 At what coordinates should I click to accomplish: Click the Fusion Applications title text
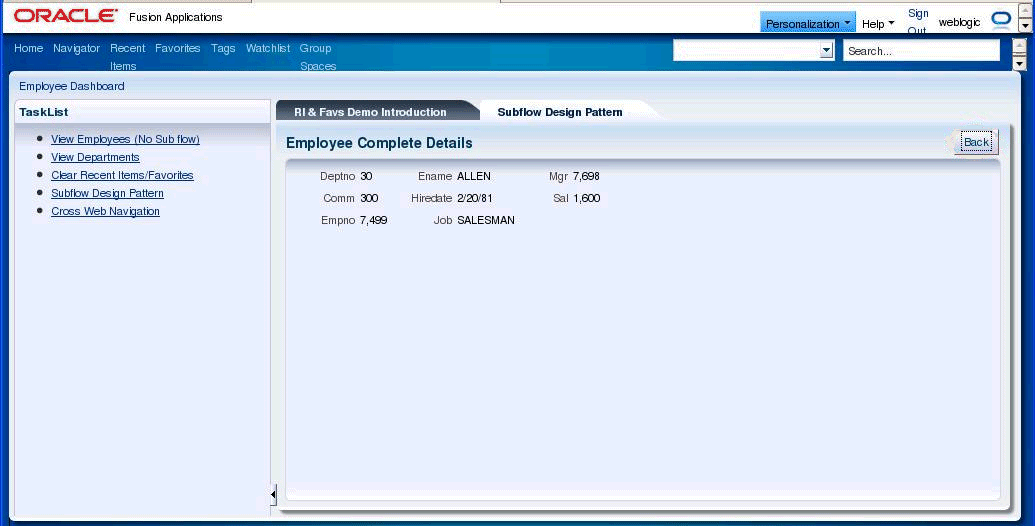click(x=176, y=17)
